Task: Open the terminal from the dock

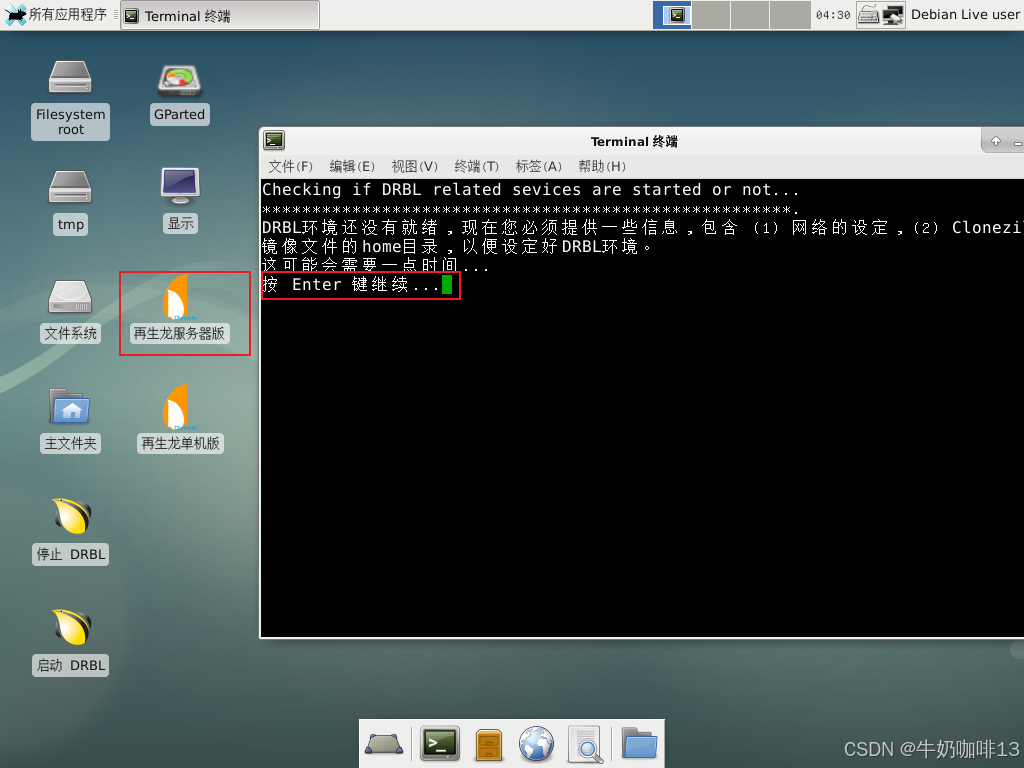Action: pos(440,743)
